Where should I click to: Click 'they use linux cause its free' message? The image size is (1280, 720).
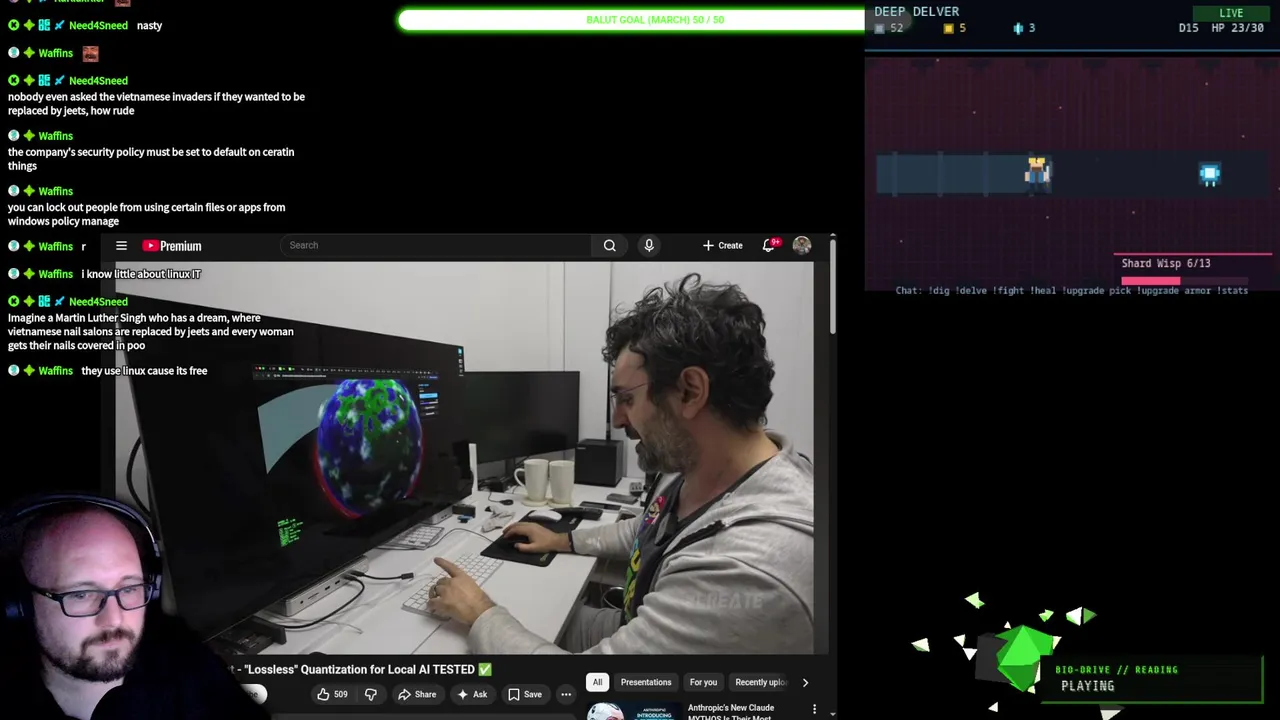(x=144, y=371)
